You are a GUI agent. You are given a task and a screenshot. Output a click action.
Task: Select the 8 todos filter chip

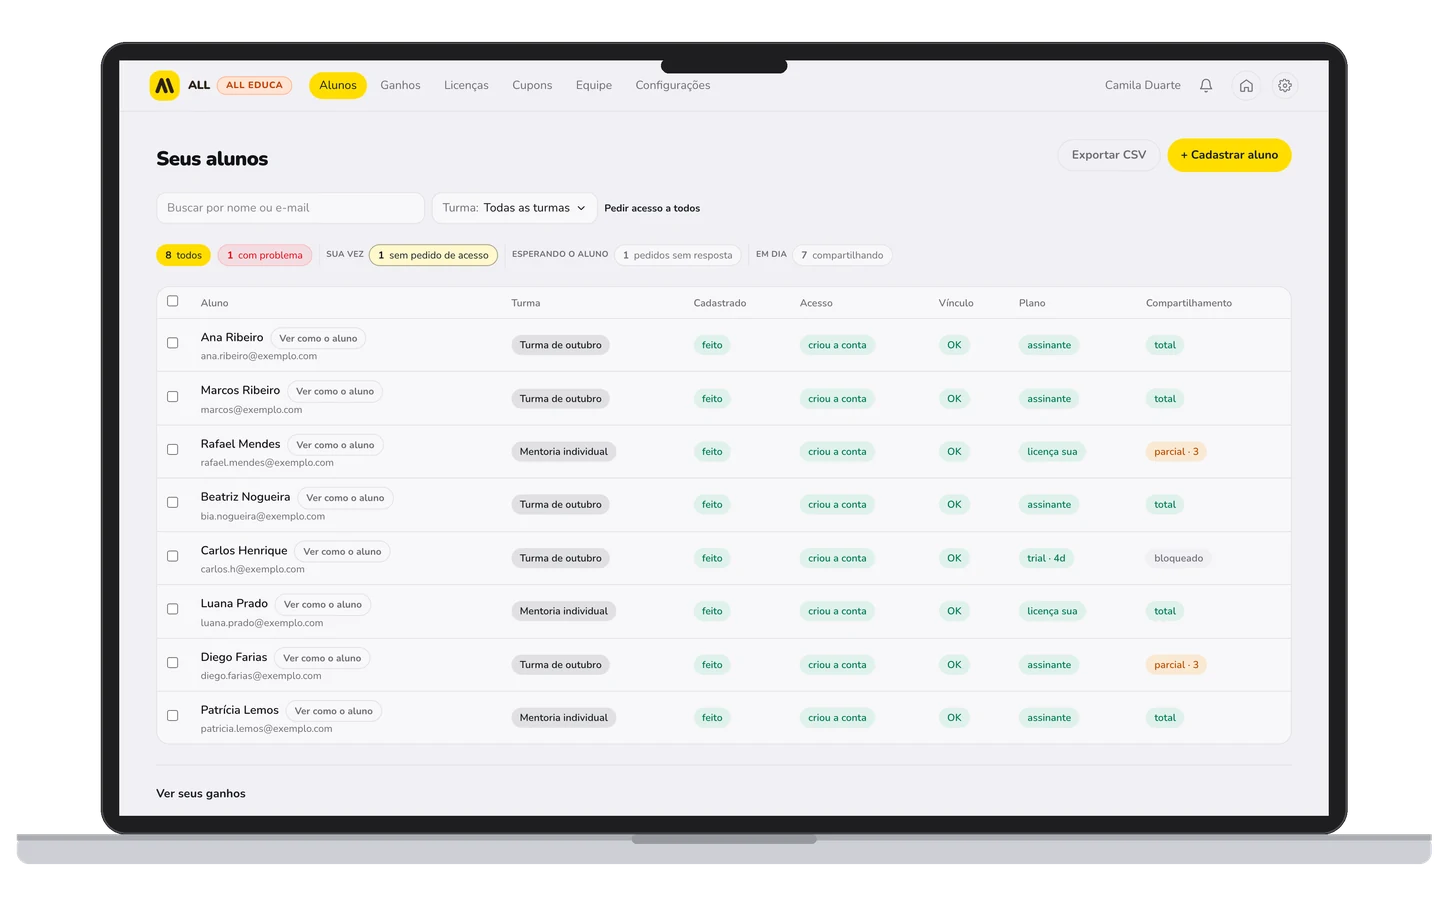[x=183, y=255]
